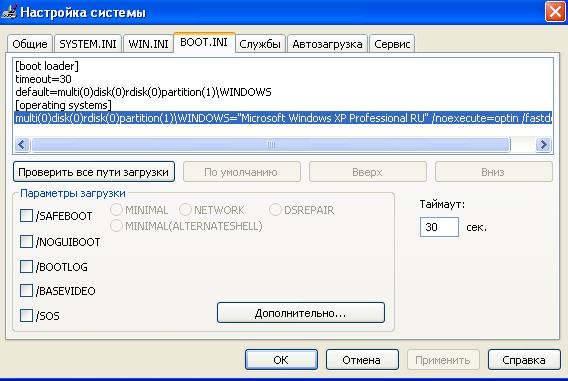Click the [operating systems] line

pyautogui.click(x=63, y=105)
